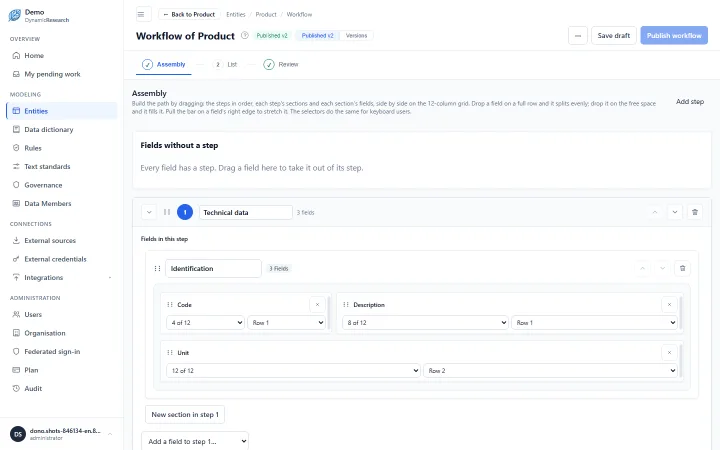Image resolution: width=720 pixels, height=450 pixels.
Task: Open the Text standards page
Action: pyautogui.click(x=62, y=166)
